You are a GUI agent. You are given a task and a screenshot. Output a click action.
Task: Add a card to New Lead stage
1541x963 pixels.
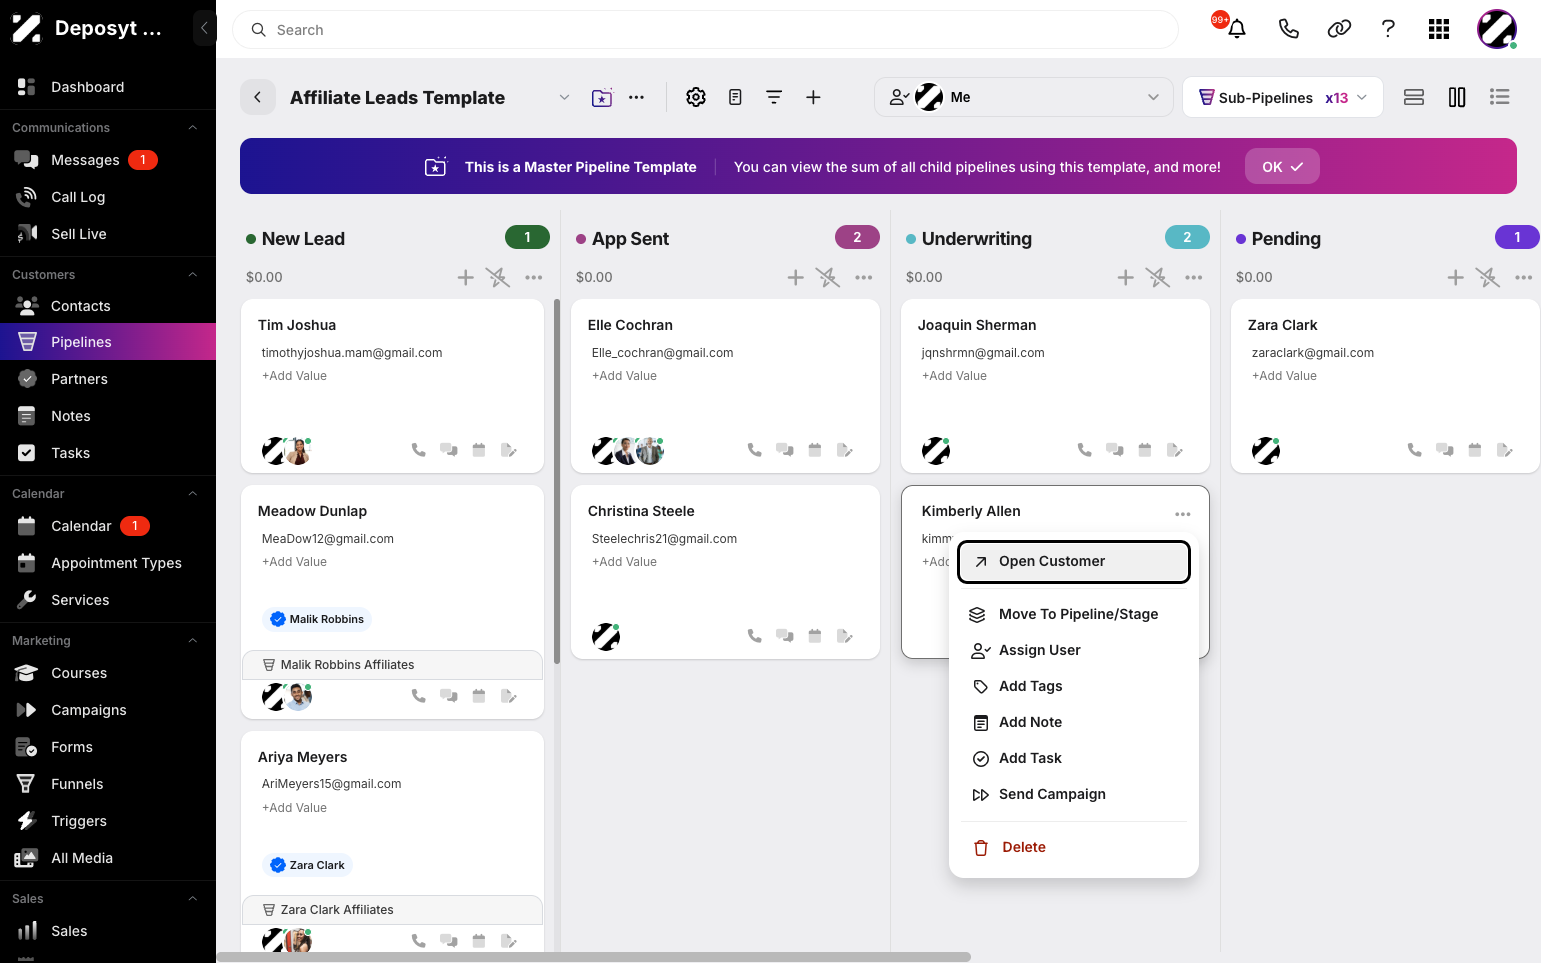466,277
